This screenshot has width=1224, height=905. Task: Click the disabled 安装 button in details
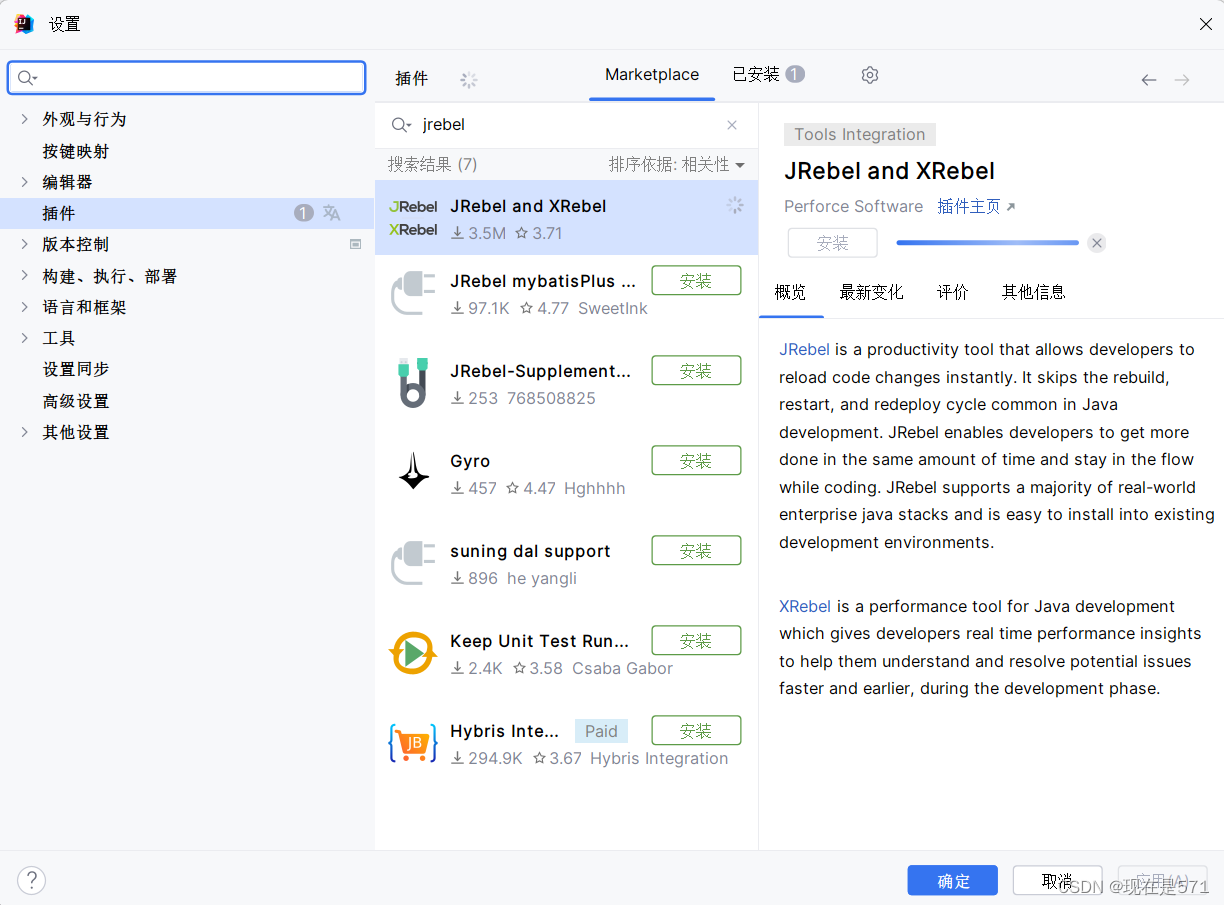[x=832, y=243]
